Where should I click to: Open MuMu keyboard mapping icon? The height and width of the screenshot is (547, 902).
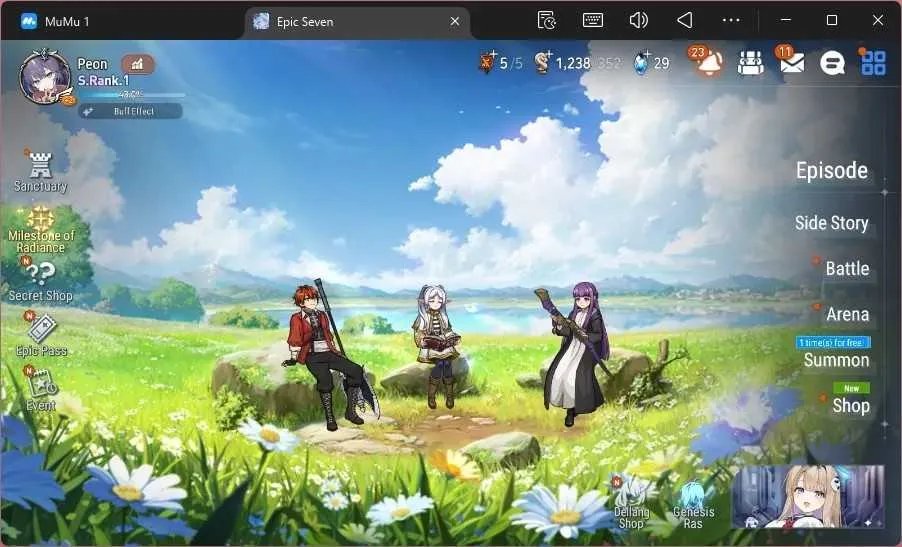point(593,21)
